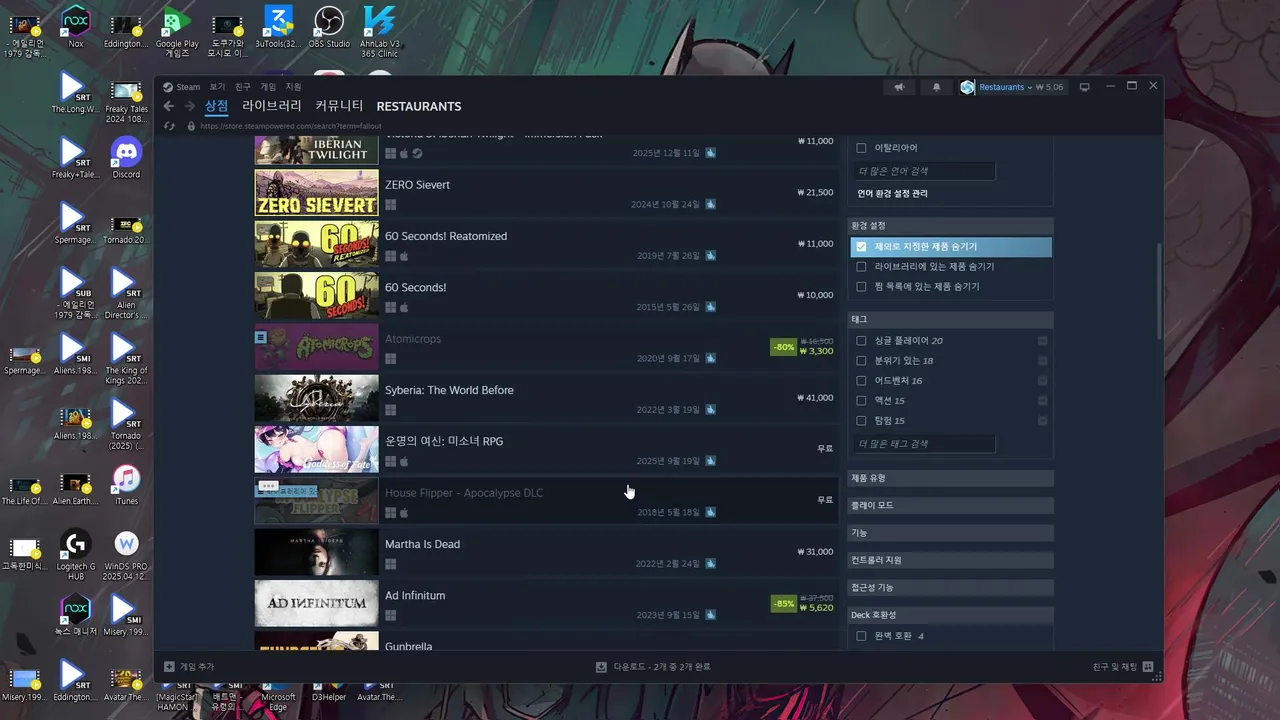This screenshot has width=1280, height=720.
Task: Click the ignored marker icon on Atomicrops thumbnail
Action: (261, 337)
